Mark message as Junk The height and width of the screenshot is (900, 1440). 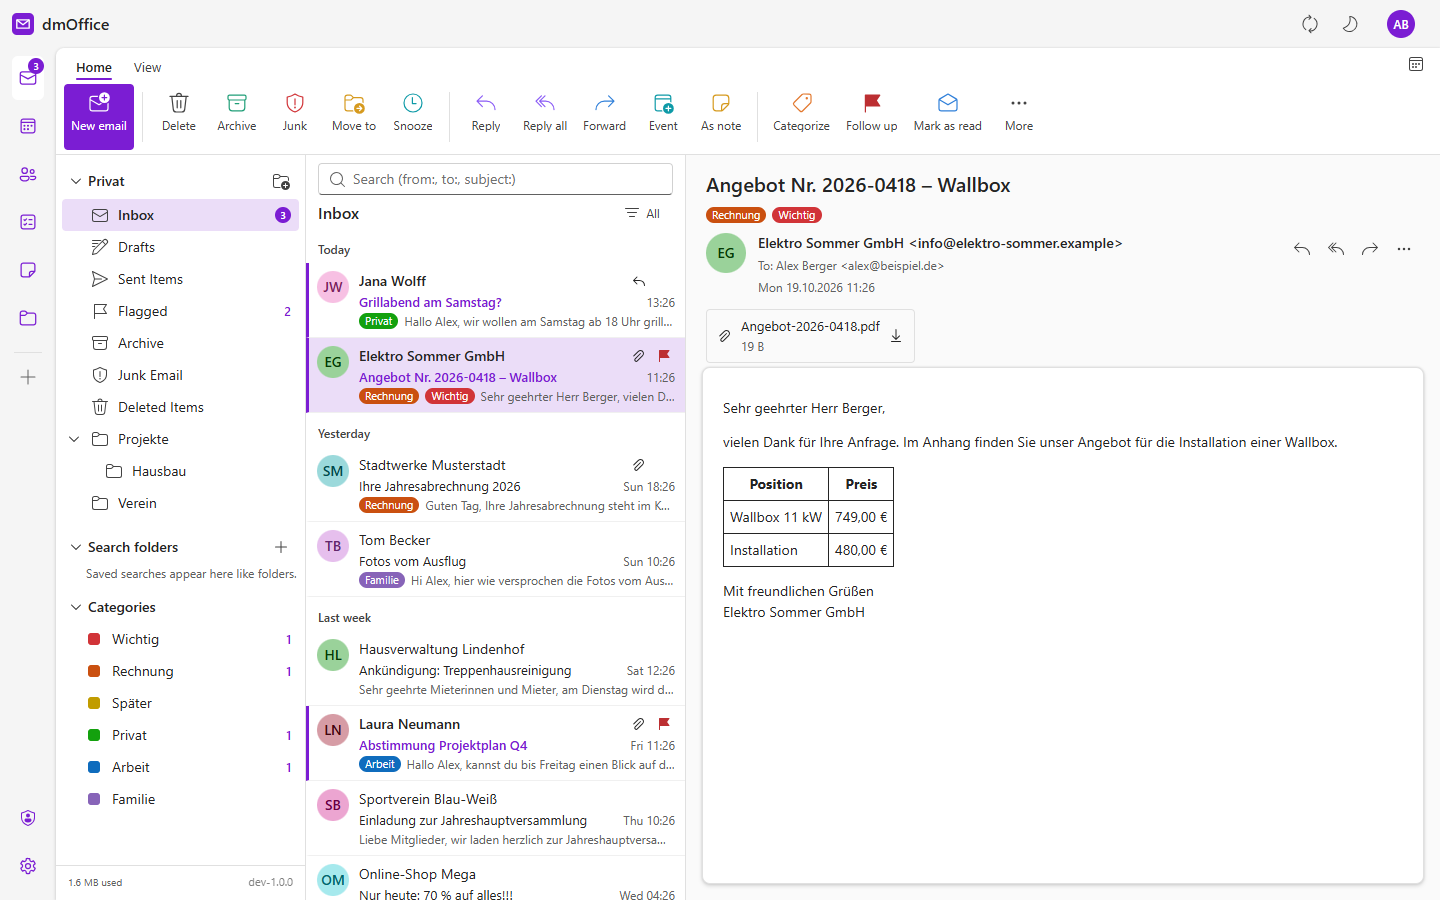point(295,113)
